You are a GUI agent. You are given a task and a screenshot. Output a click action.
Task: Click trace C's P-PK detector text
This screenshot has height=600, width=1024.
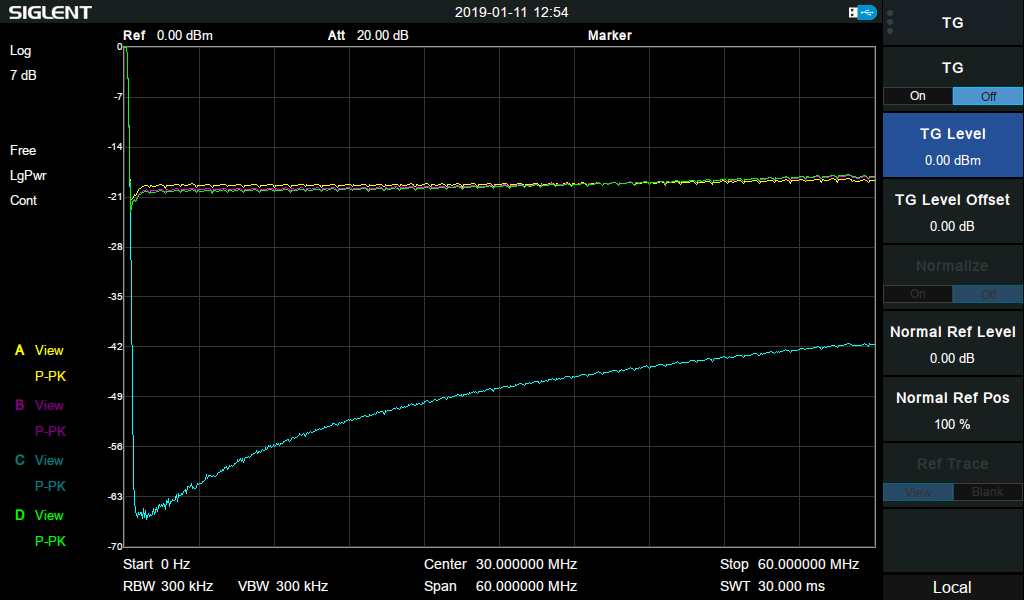click(50, 486)
